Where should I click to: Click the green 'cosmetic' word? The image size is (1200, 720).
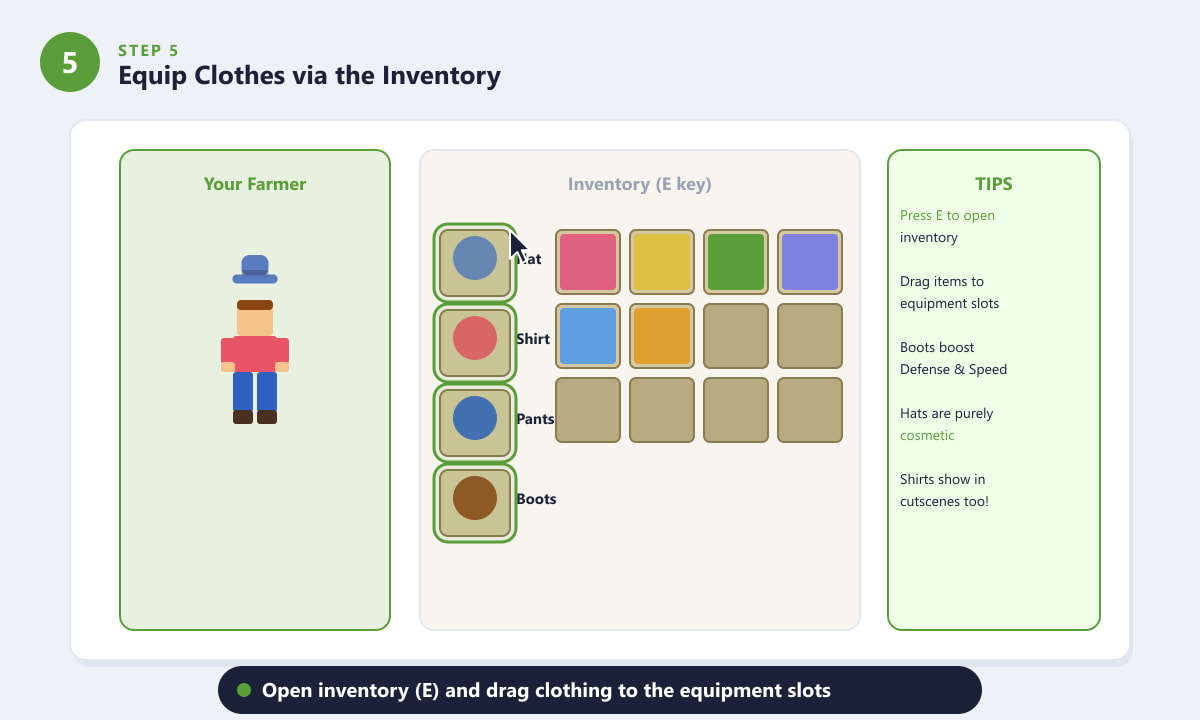(927, 436)
